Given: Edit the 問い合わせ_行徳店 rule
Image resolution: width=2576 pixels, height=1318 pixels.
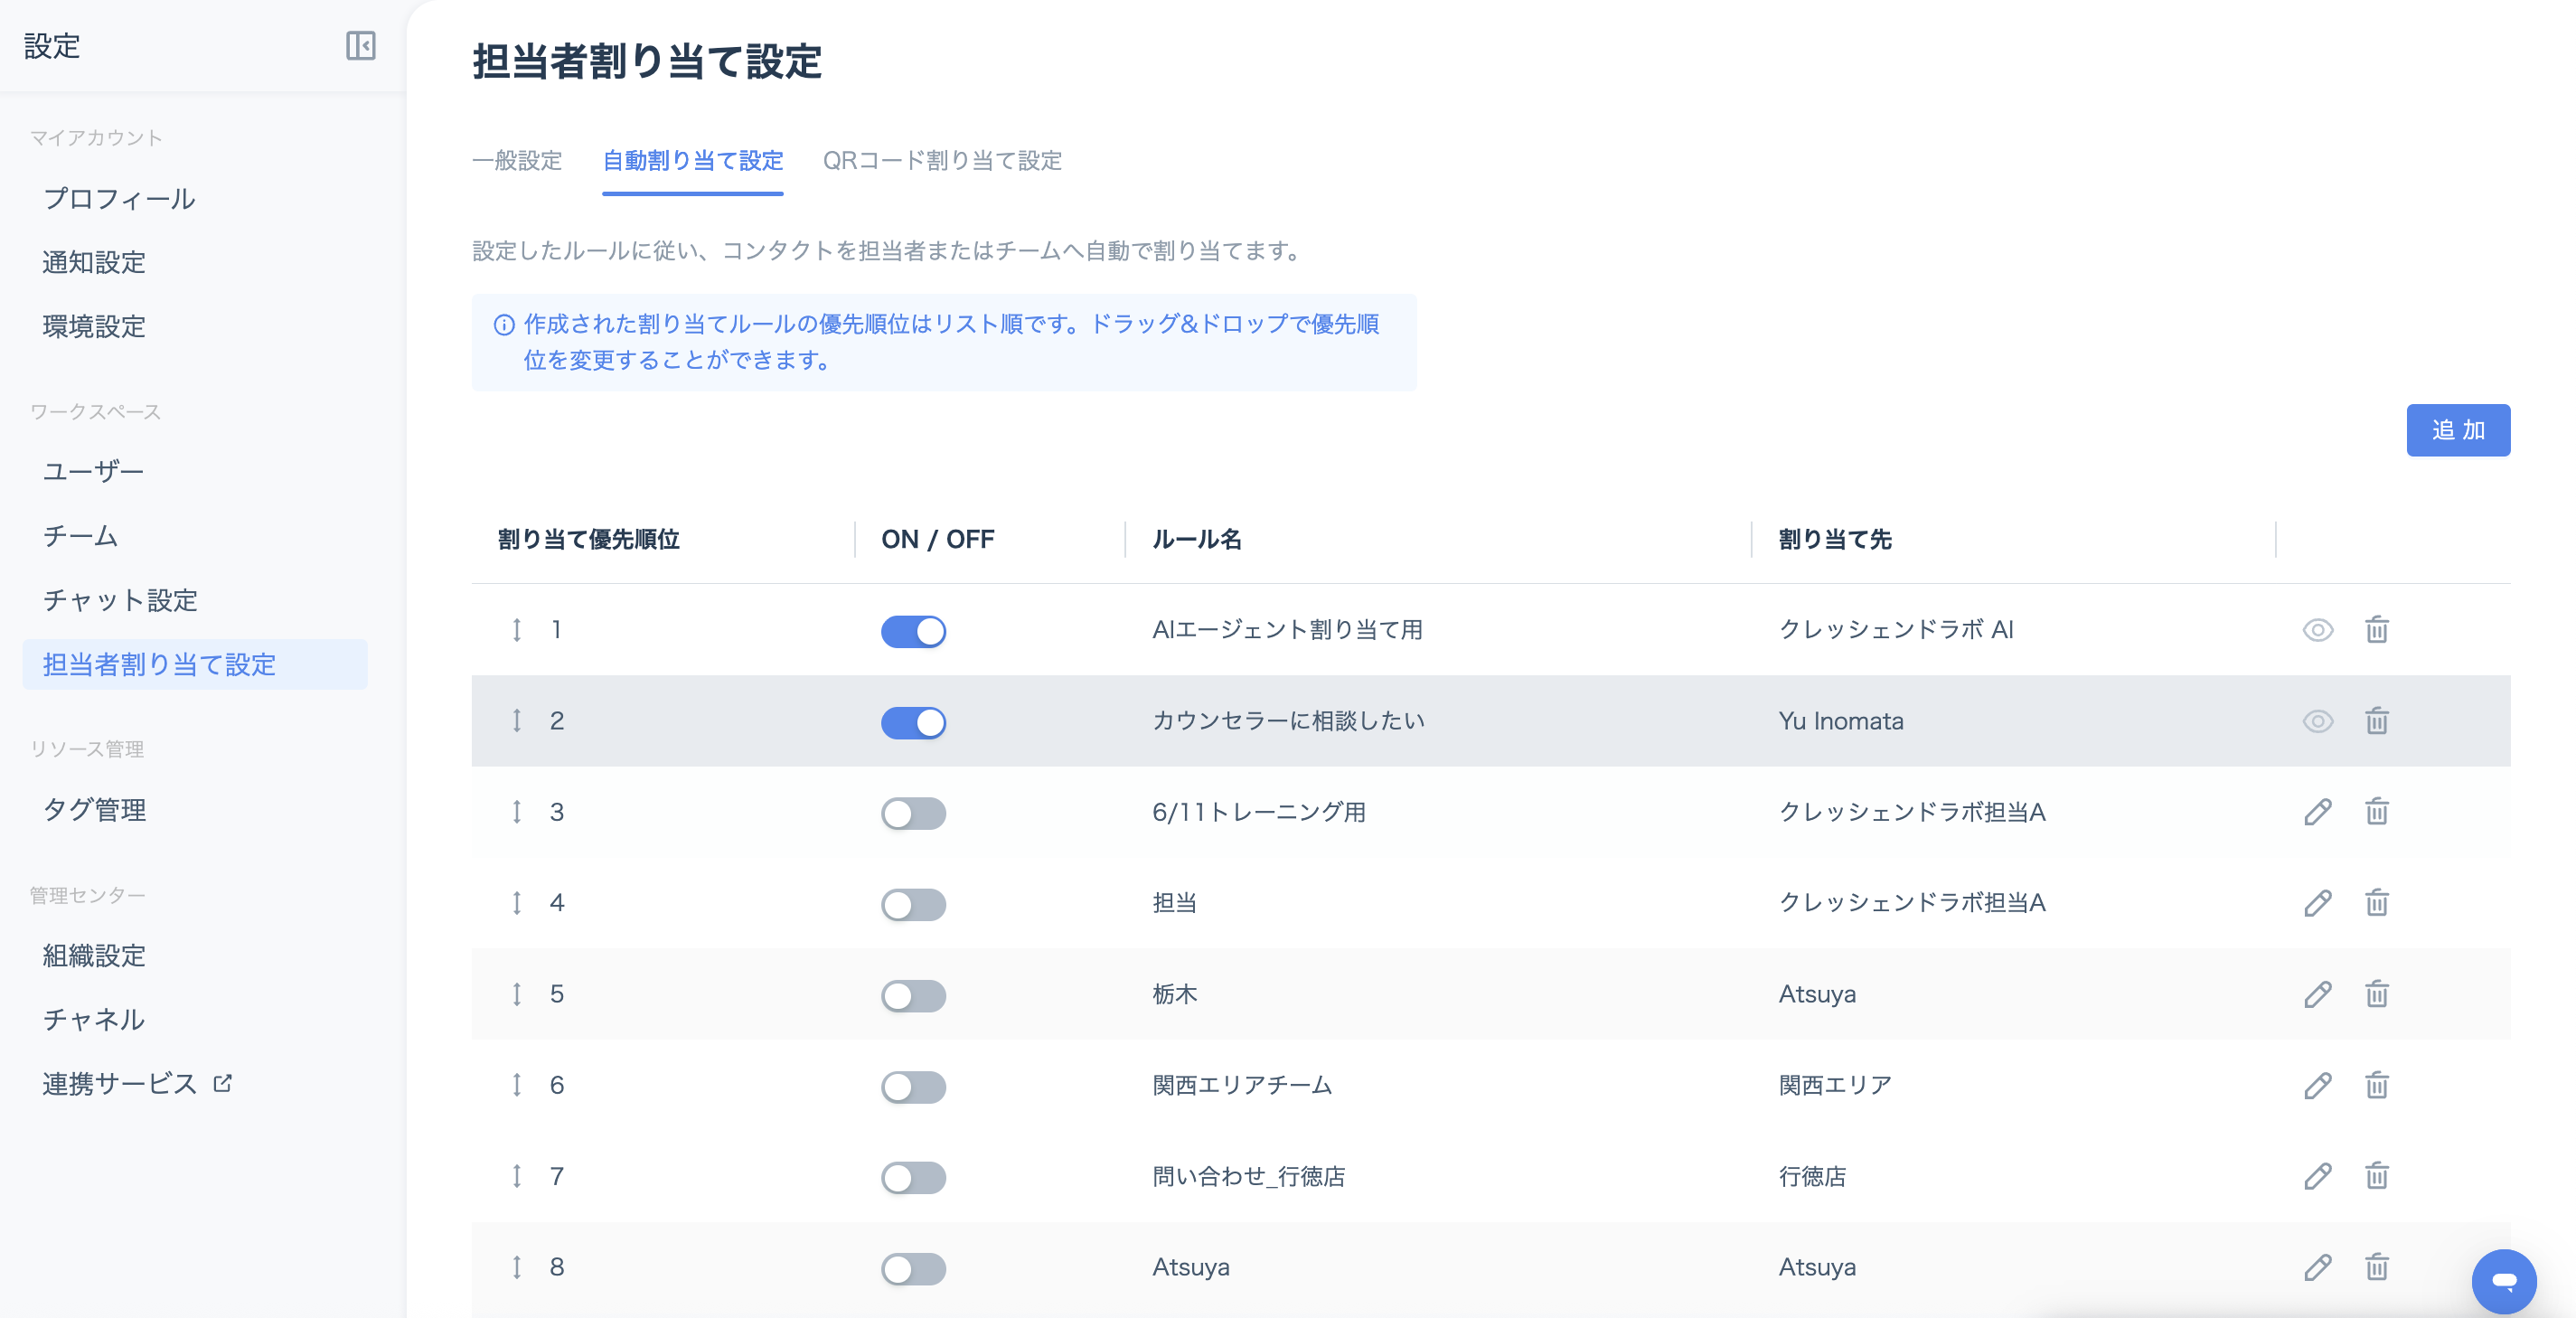Looking at the screenshot, I should coord(2317,1176).
